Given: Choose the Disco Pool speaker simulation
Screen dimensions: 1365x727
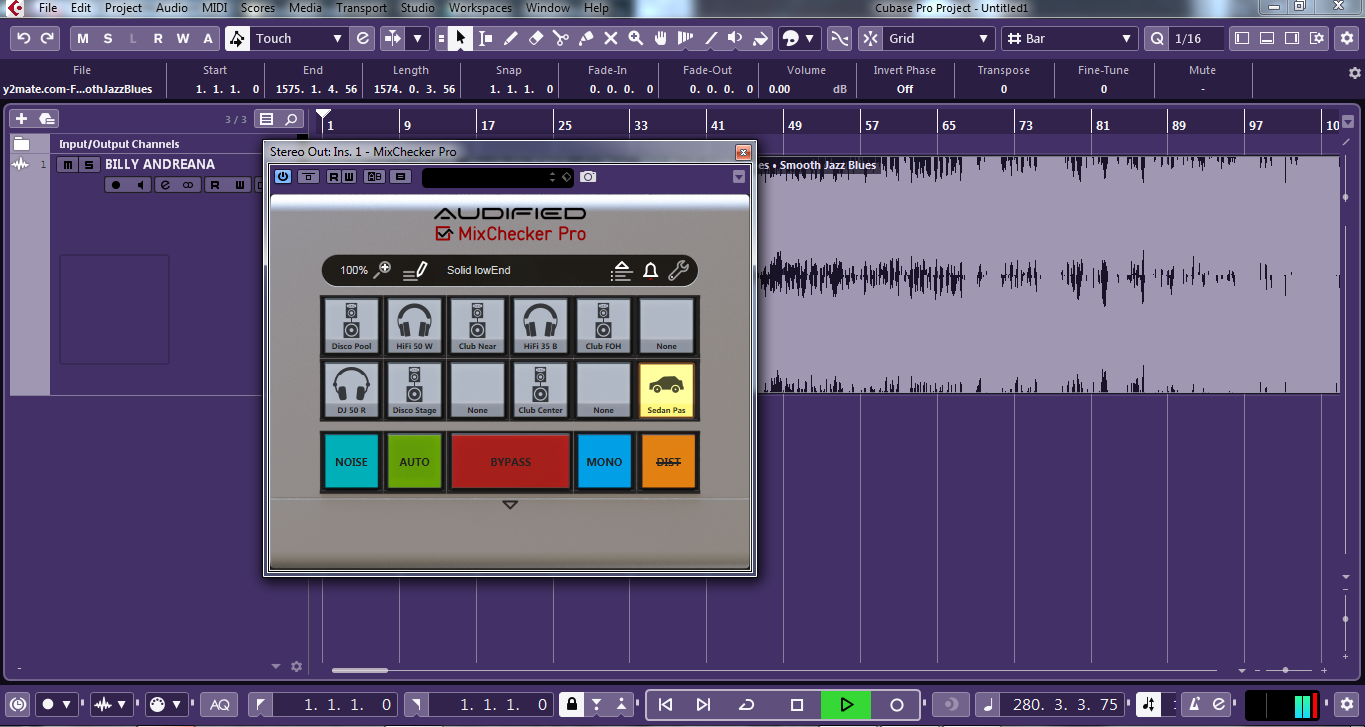Looking at the screenshot, I should [351, 325].
